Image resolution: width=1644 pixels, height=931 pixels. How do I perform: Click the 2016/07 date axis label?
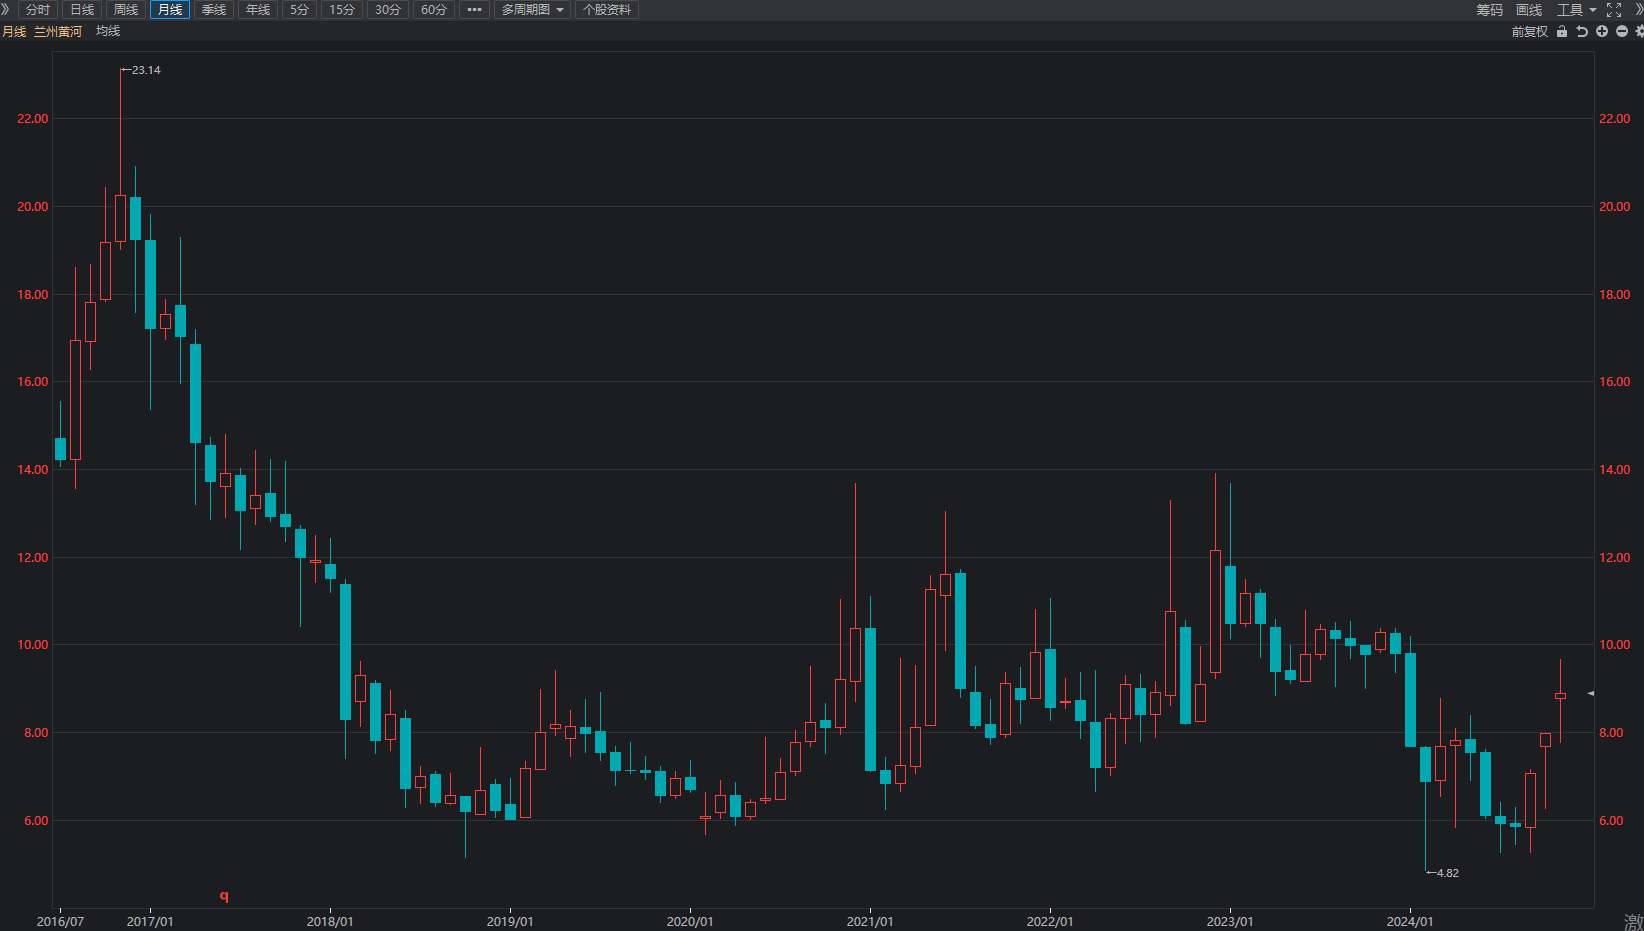pyautogui.click(x=60, y=922)
